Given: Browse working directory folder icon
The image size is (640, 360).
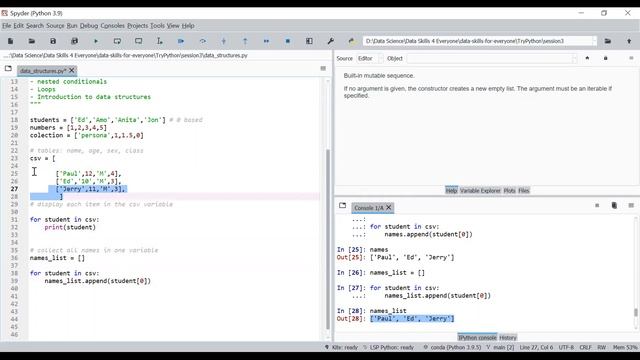Looking at the screenshot, I should point(608,41).
